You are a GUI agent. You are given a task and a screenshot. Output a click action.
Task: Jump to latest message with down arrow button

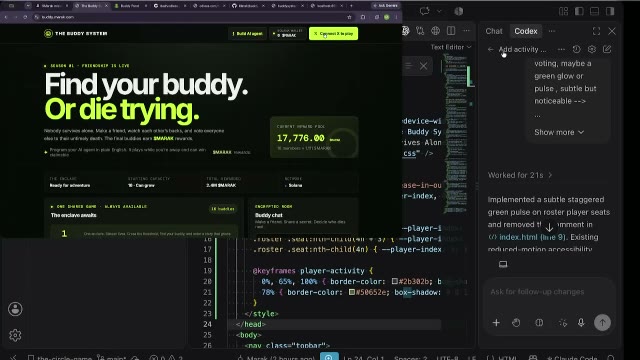[x=549, y=228]
